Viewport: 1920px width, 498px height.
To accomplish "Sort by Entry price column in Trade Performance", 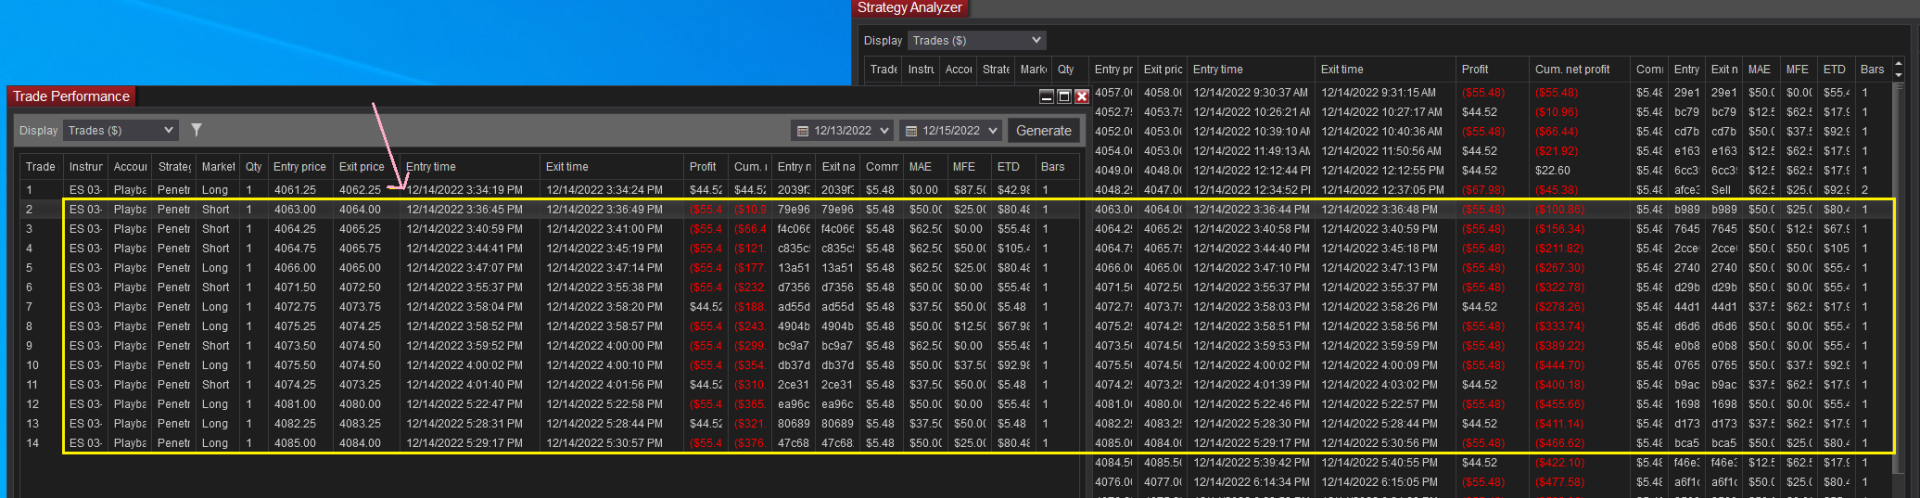I will point(300,167).
